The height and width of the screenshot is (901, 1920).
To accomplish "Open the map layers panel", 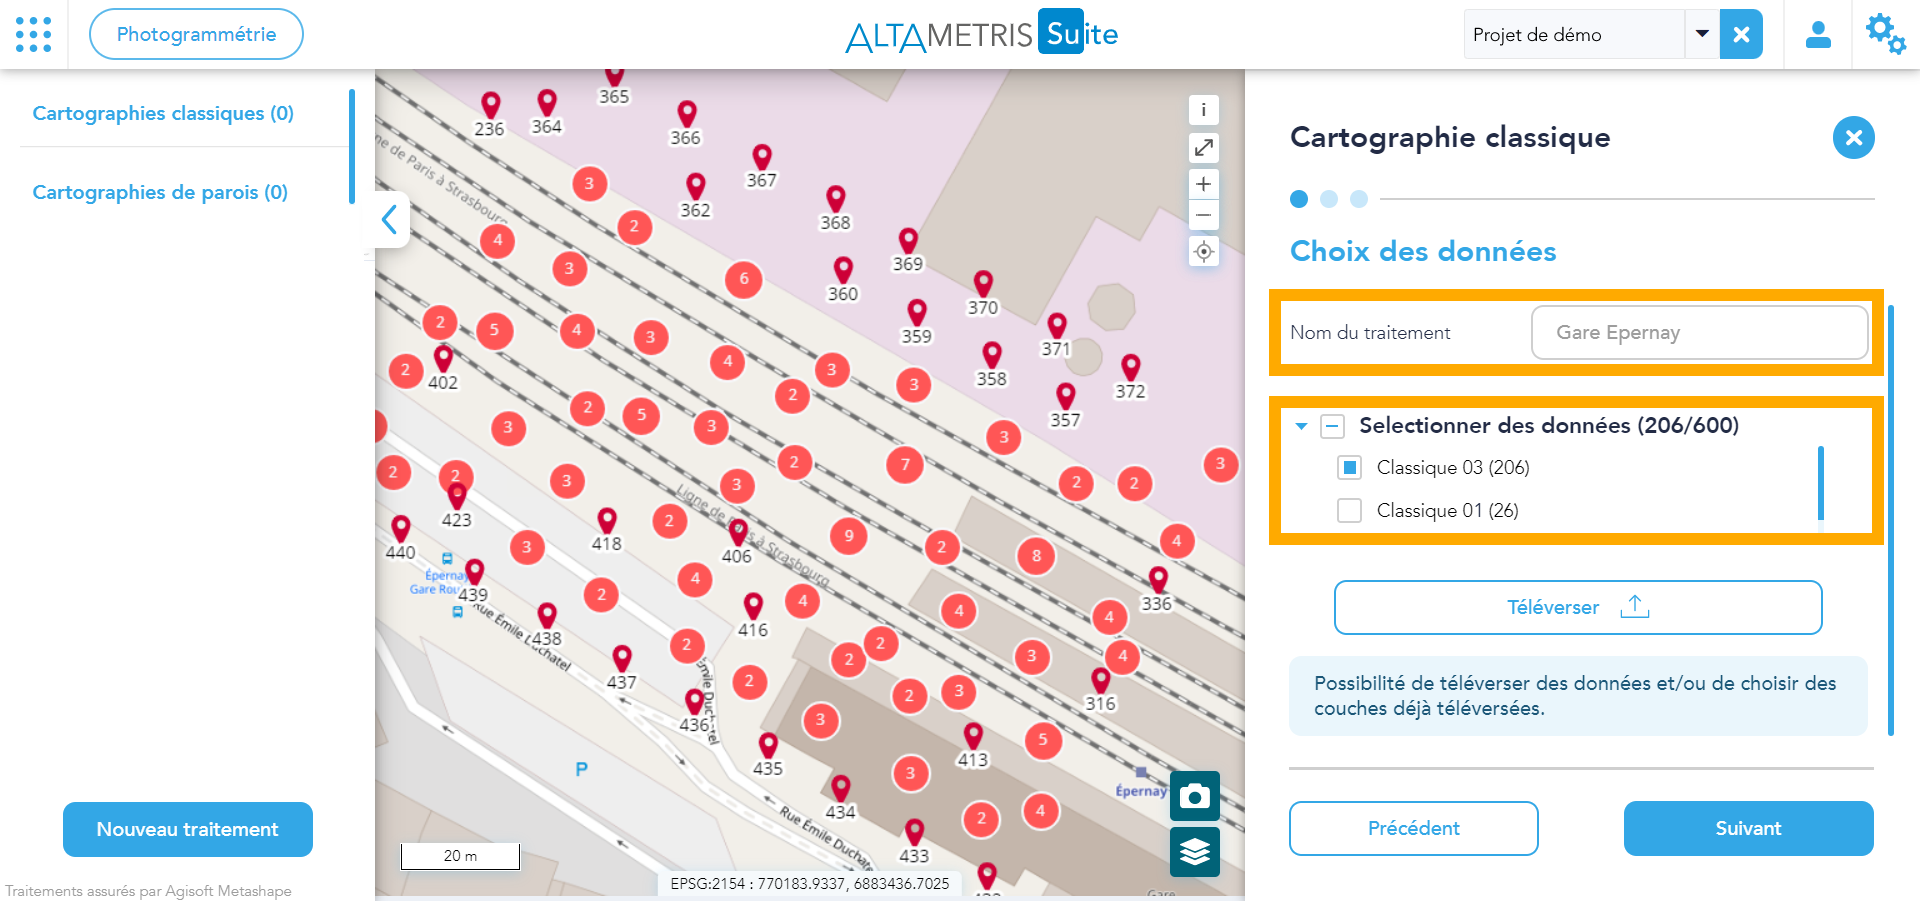I will click(x=1194, y=852).
